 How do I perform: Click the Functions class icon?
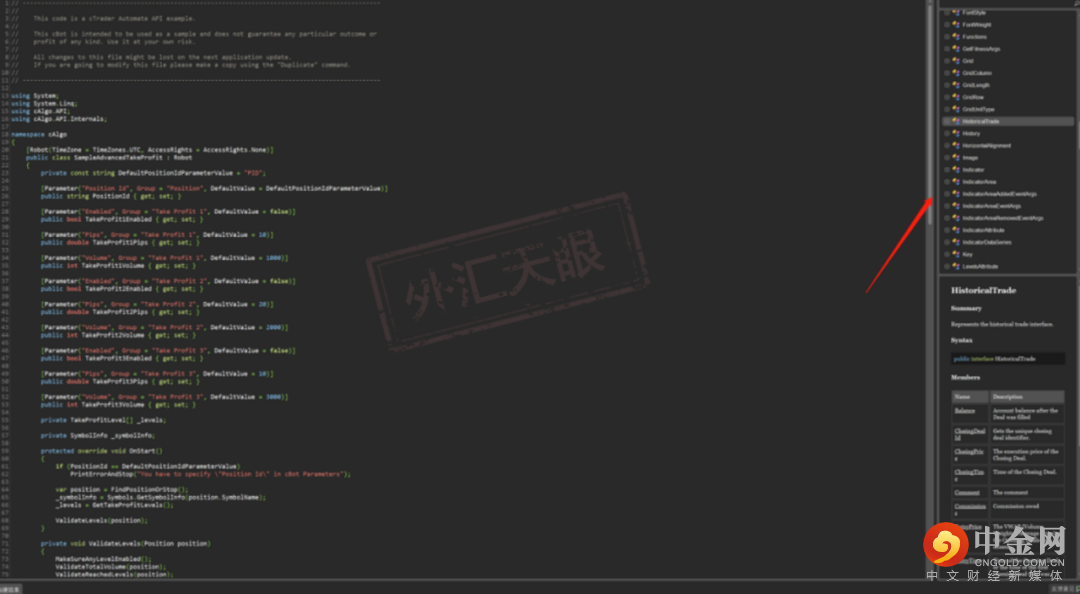tap(955, 37)
